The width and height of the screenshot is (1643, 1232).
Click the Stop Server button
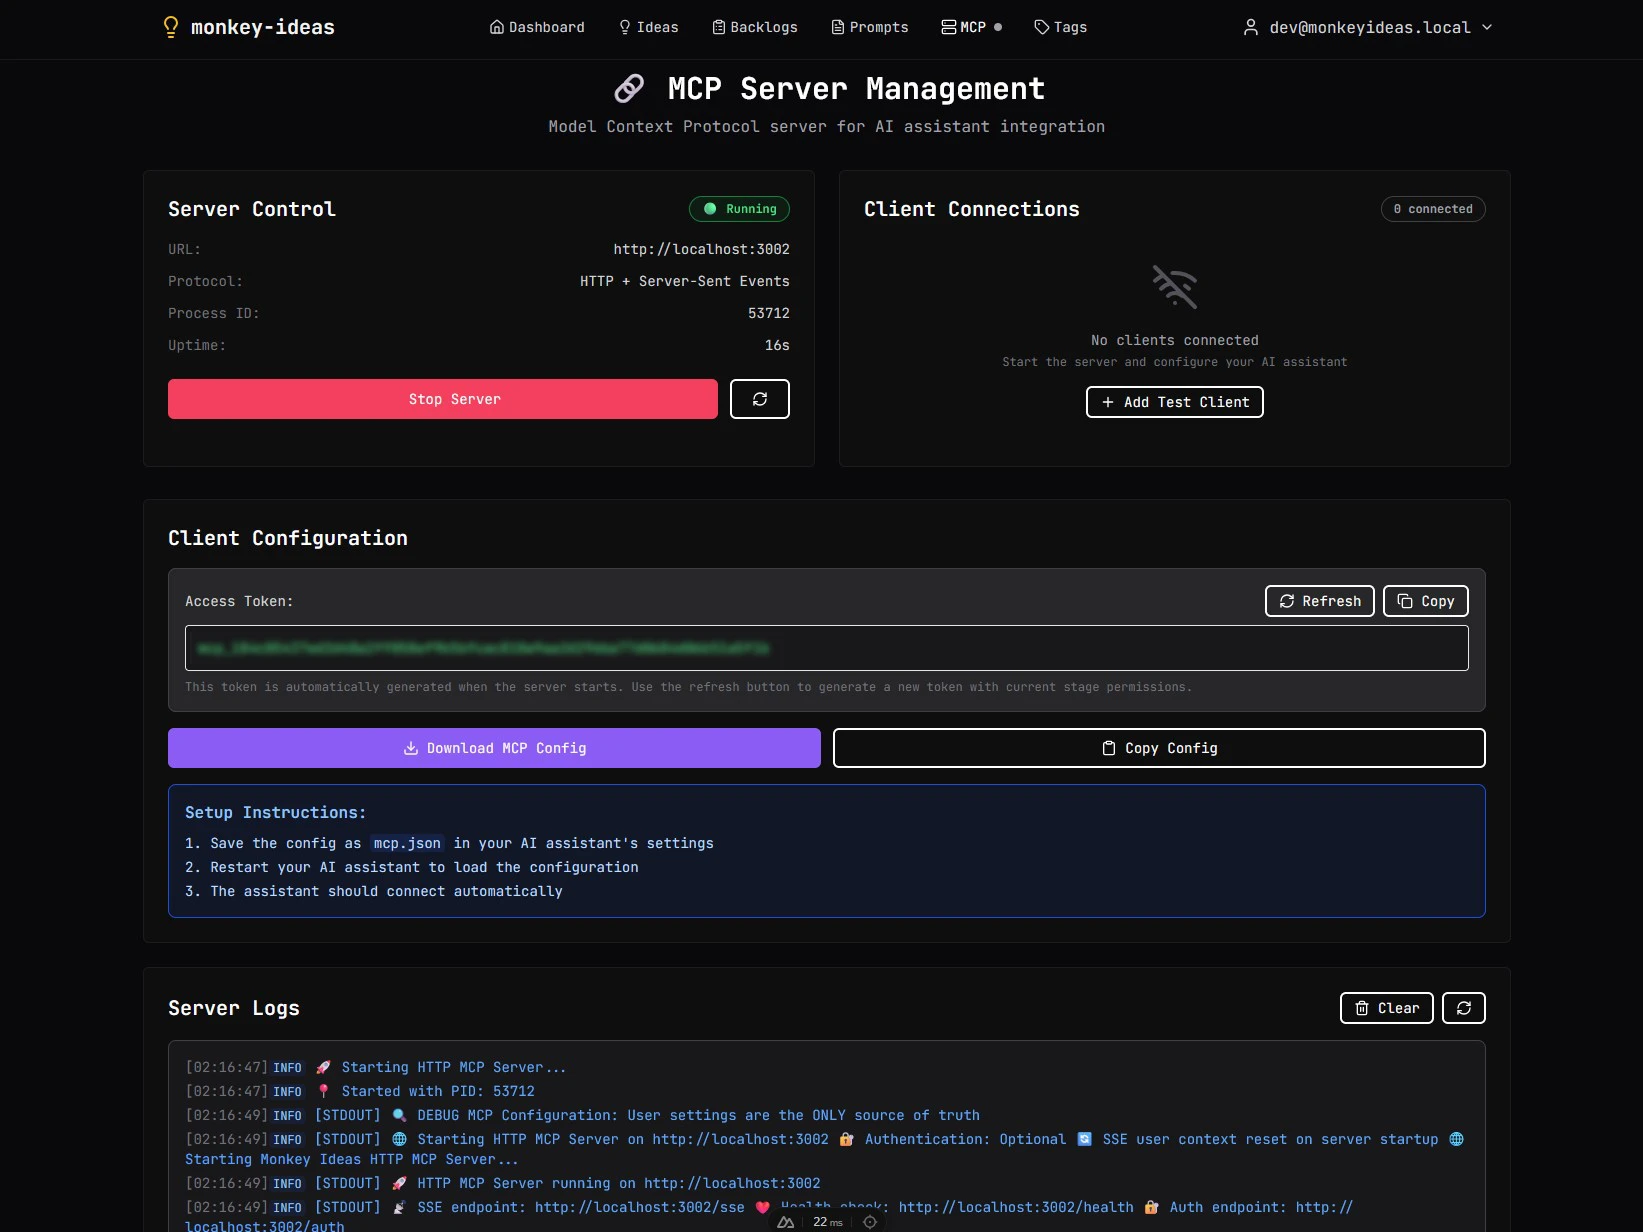(443, 399)
